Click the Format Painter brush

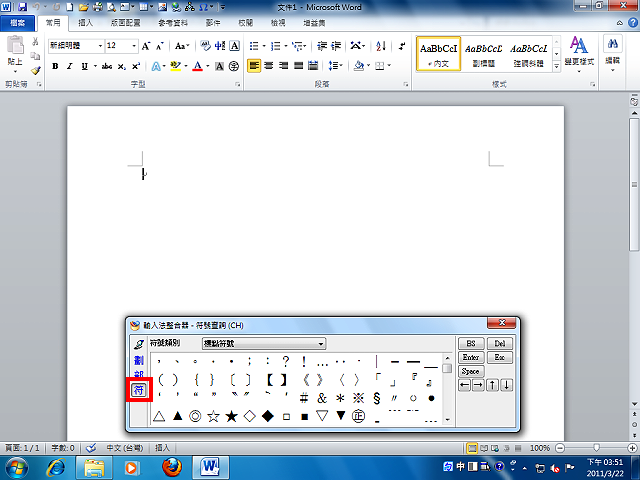[36, 71]
